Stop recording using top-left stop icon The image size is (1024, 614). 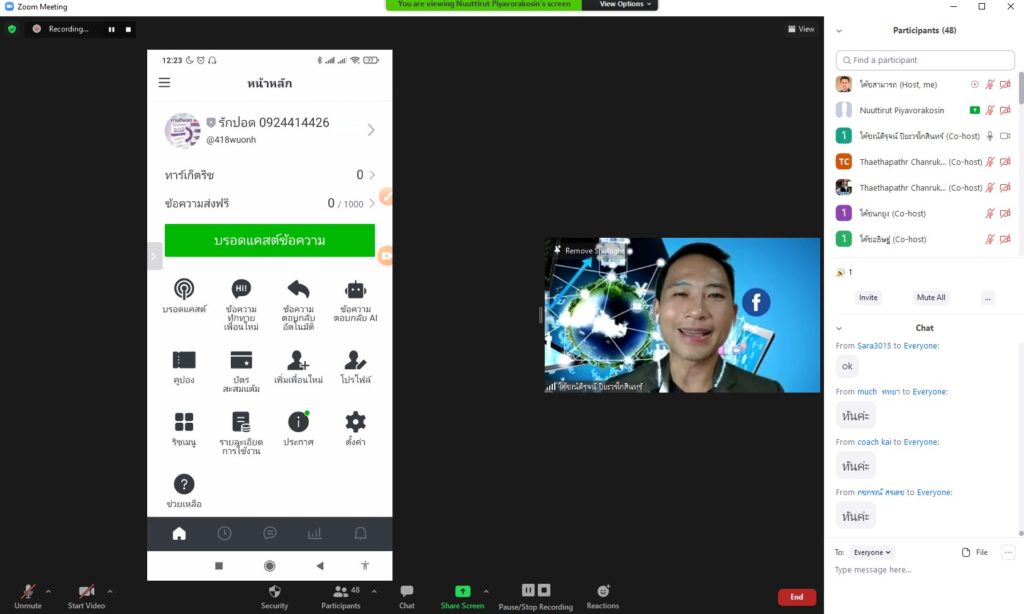click(x=128, y=29)
